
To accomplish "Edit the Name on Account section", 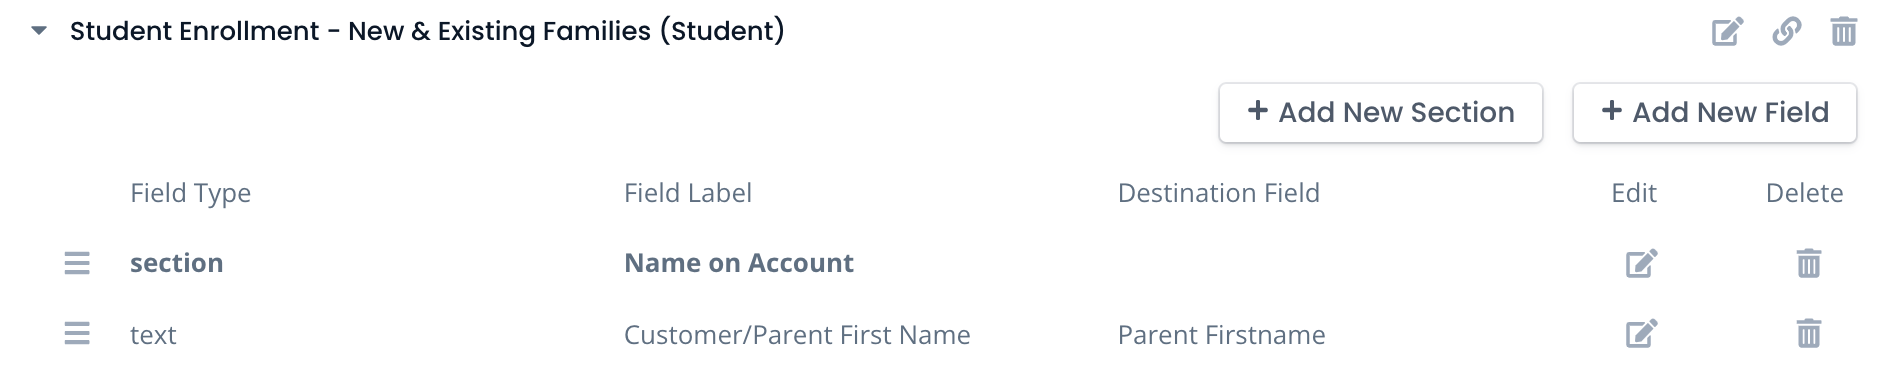I will [1641, 263].
